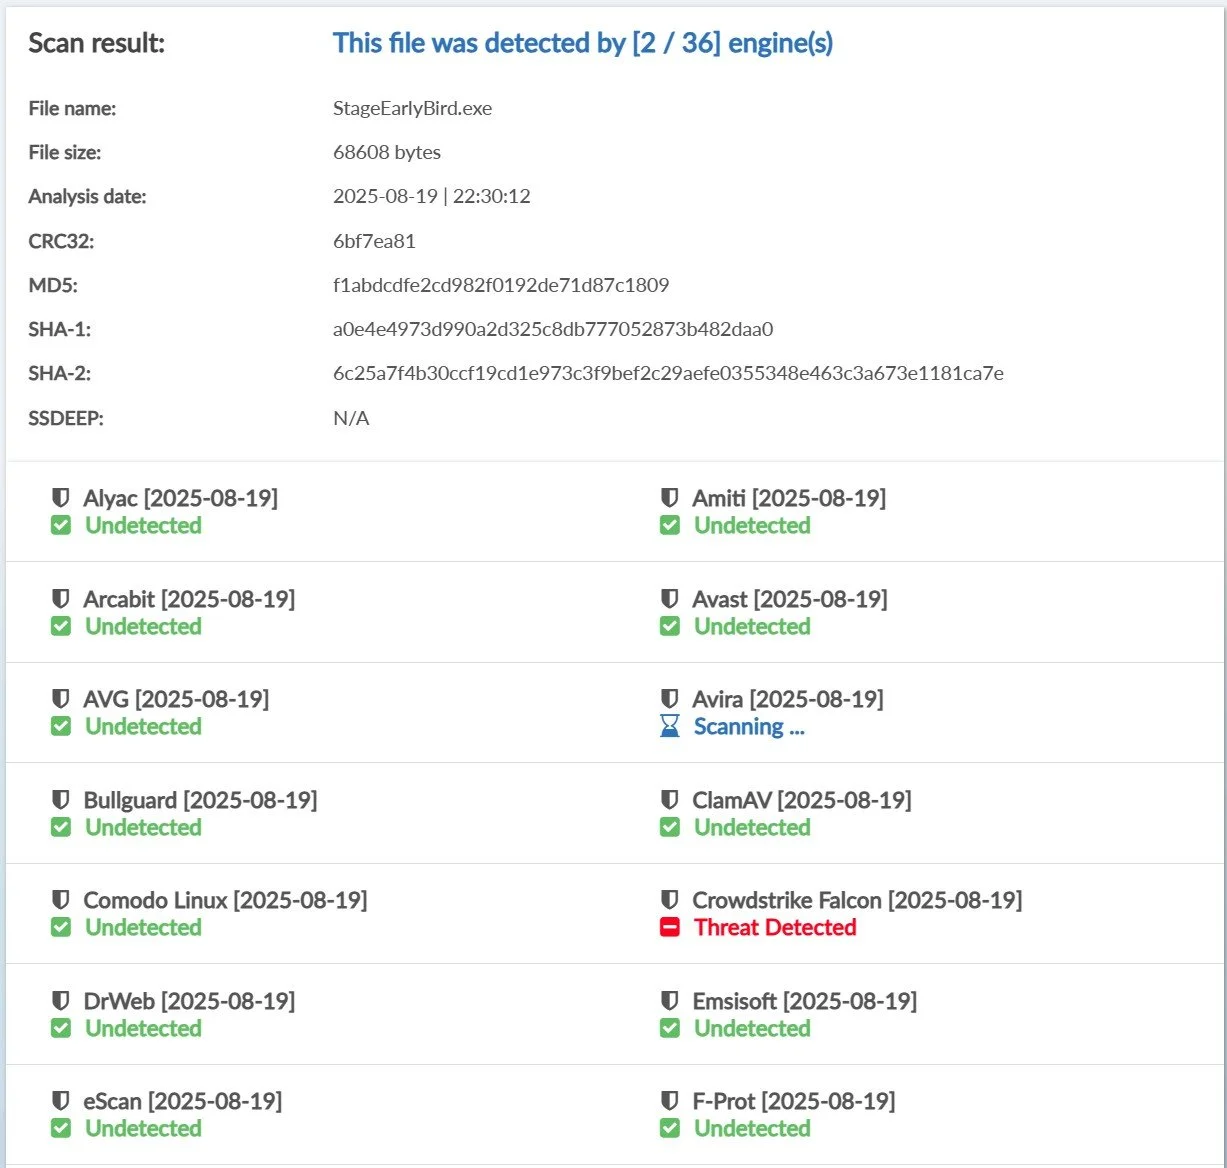Click the Arcabit [2025-08-19] engine name
The width and height of the screenshot is (1227, 1168).
tap(189, 599)
